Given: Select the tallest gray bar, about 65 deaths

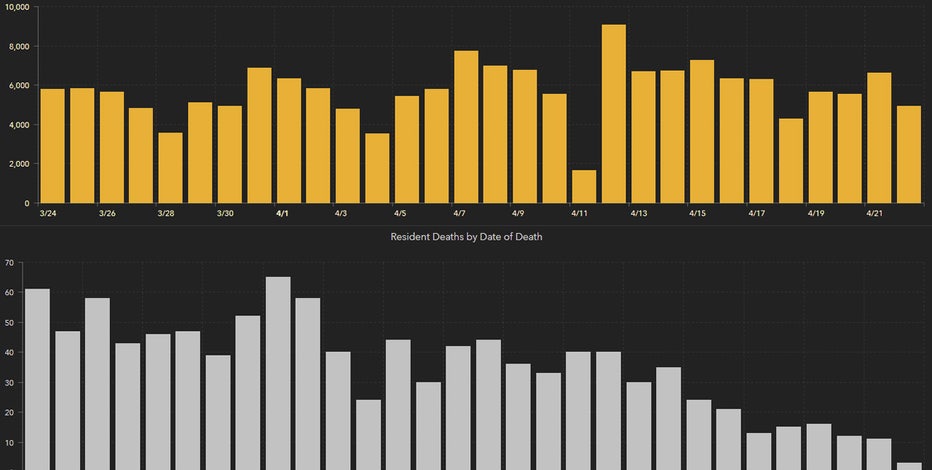Looking at the screenshot, I should (278, 373).
